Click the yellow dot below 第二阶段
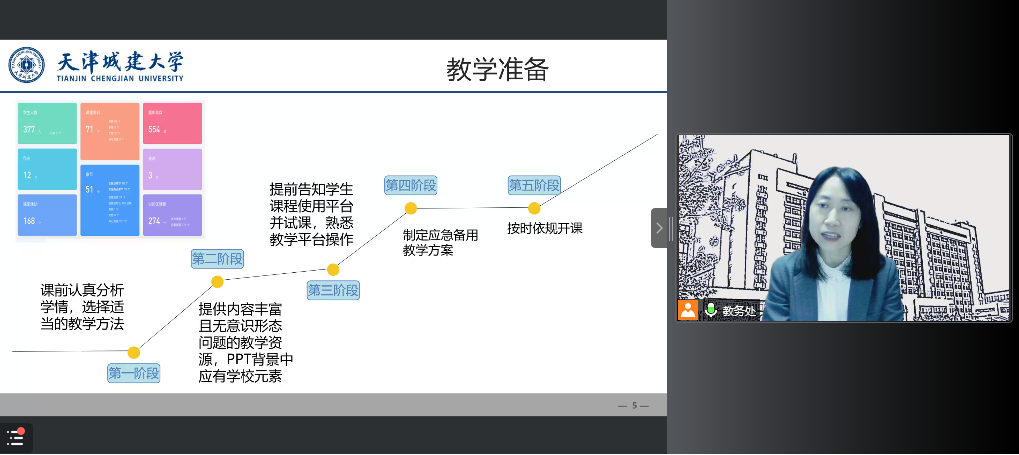Image resolution: width=1019 pixels, height=455 pixels. (217, 281)
